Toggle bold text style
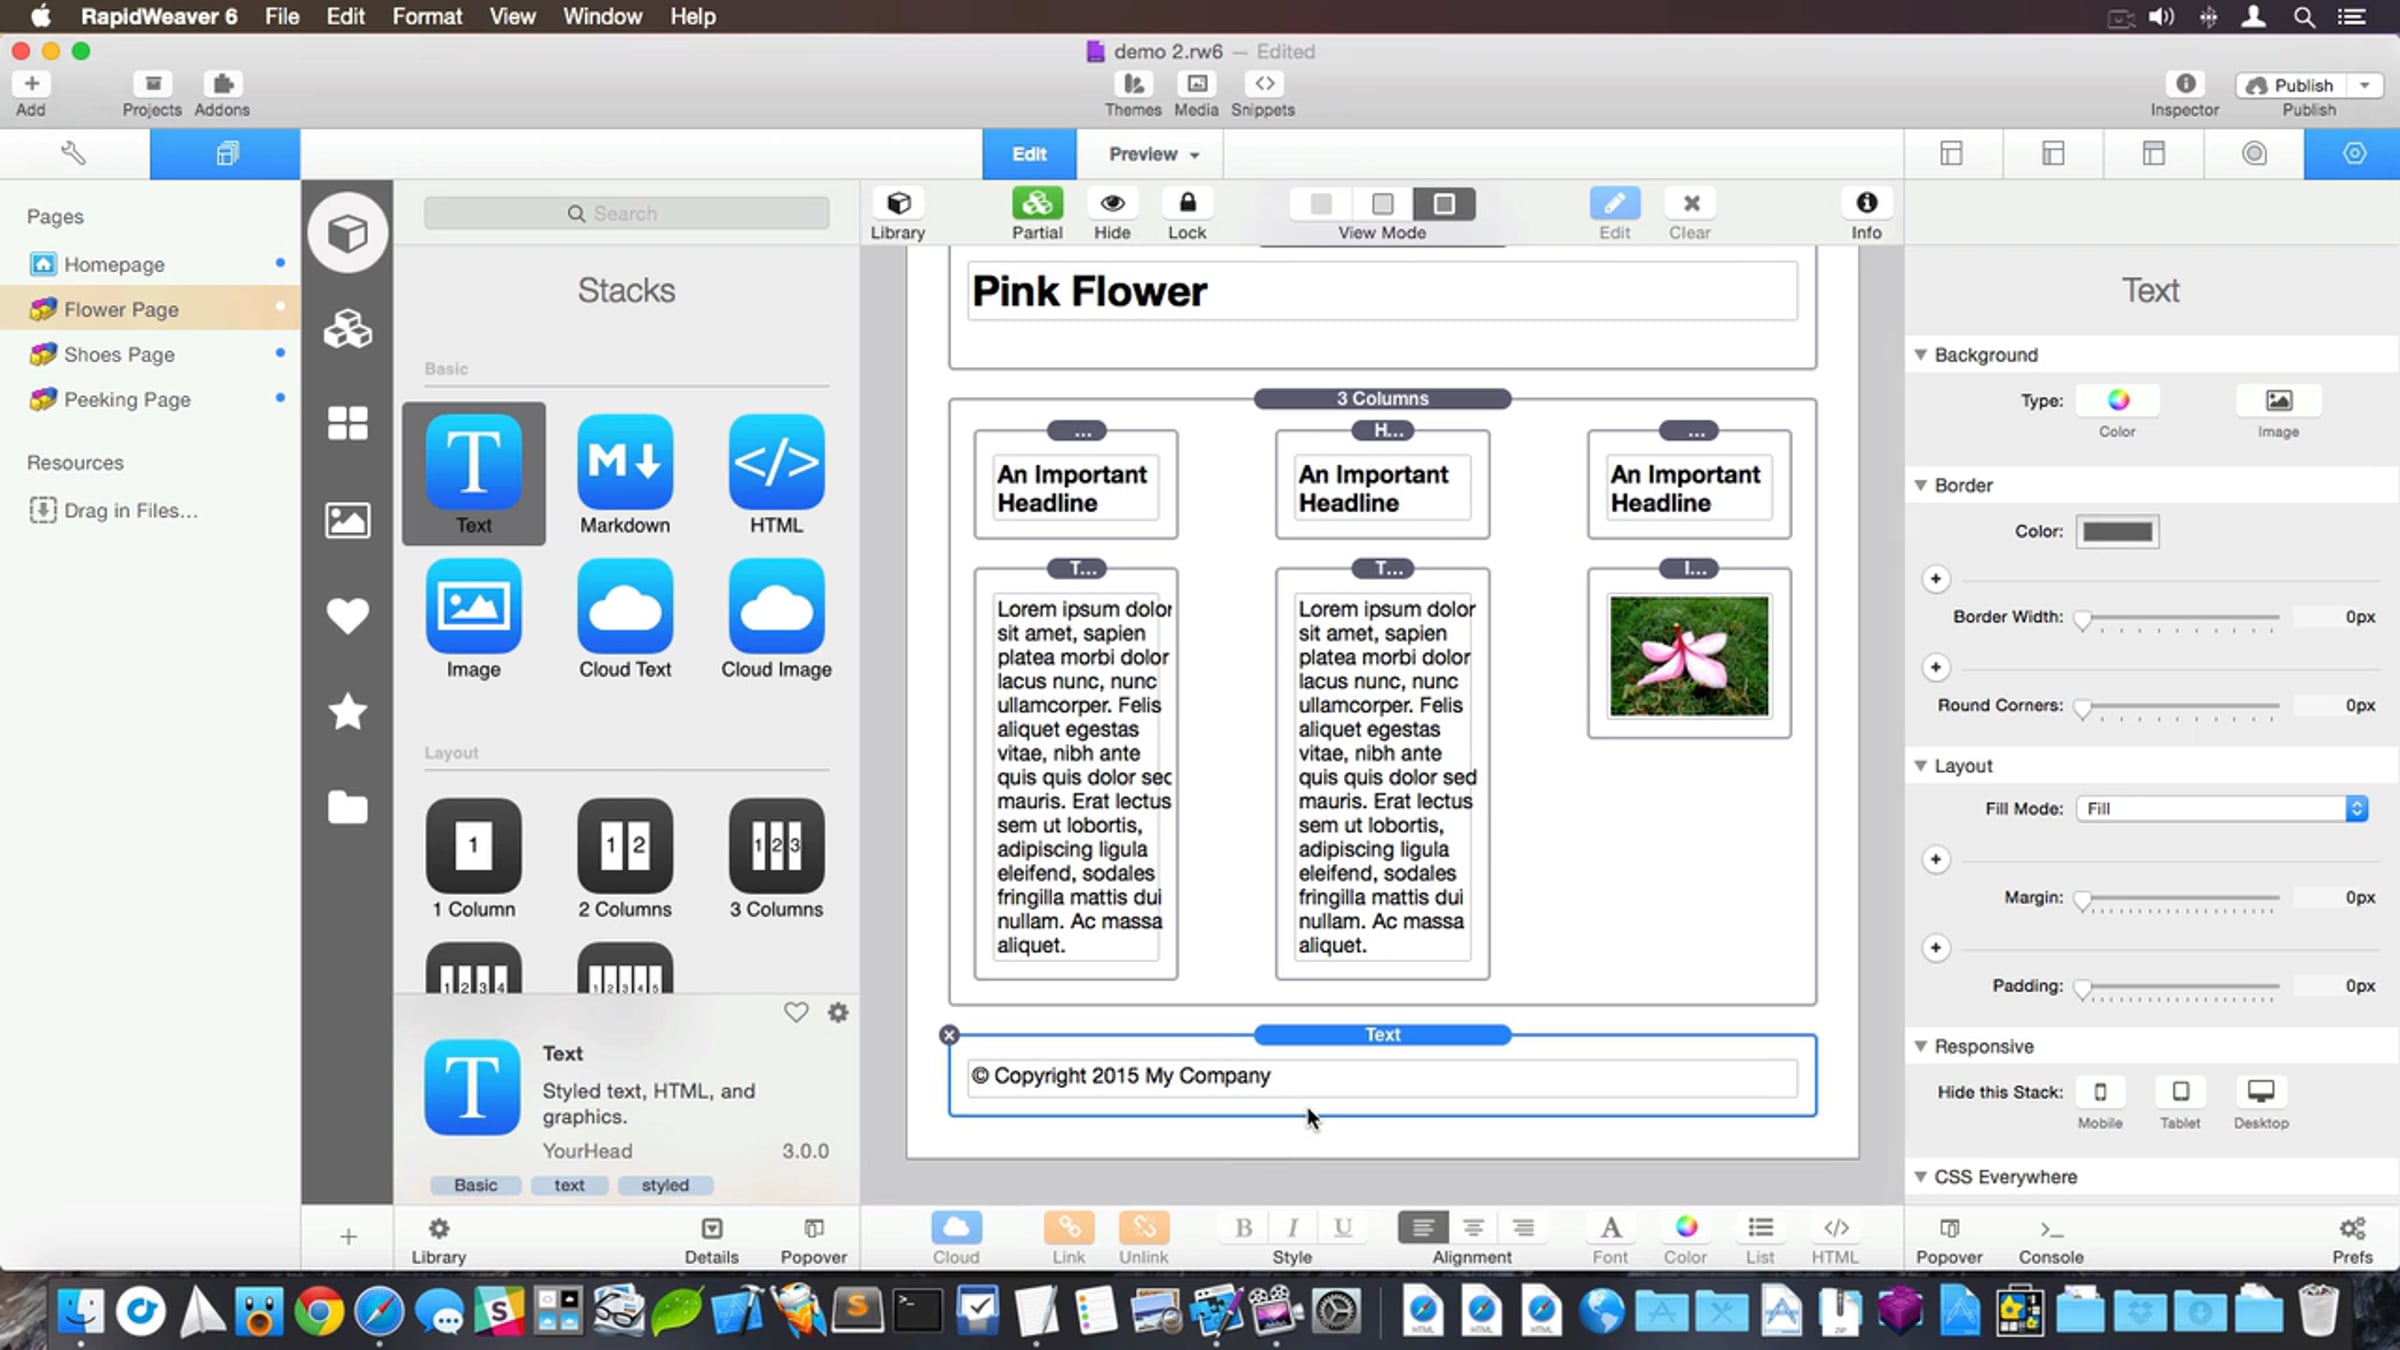The height and width of the screenshot is (1350, 2400). pyautogui.click(x=1243, y=1227)
